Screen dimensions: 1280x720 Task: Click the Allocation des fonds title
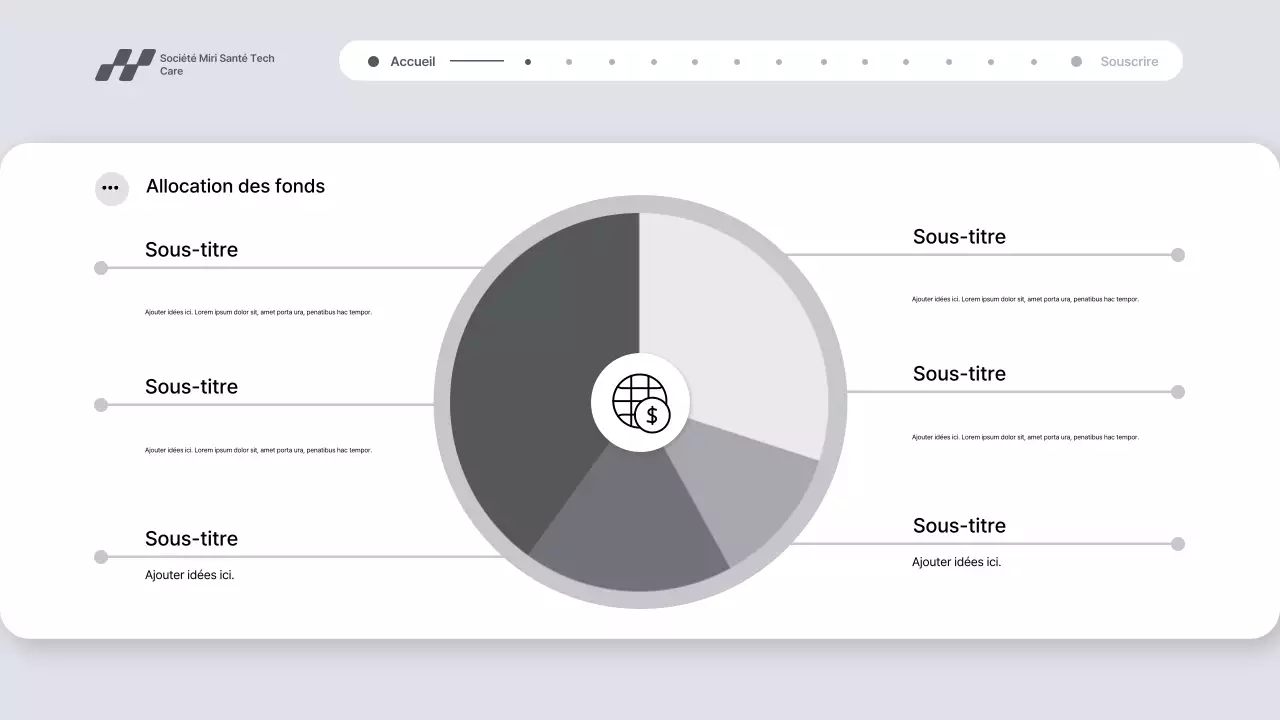[x=235, y=186]
